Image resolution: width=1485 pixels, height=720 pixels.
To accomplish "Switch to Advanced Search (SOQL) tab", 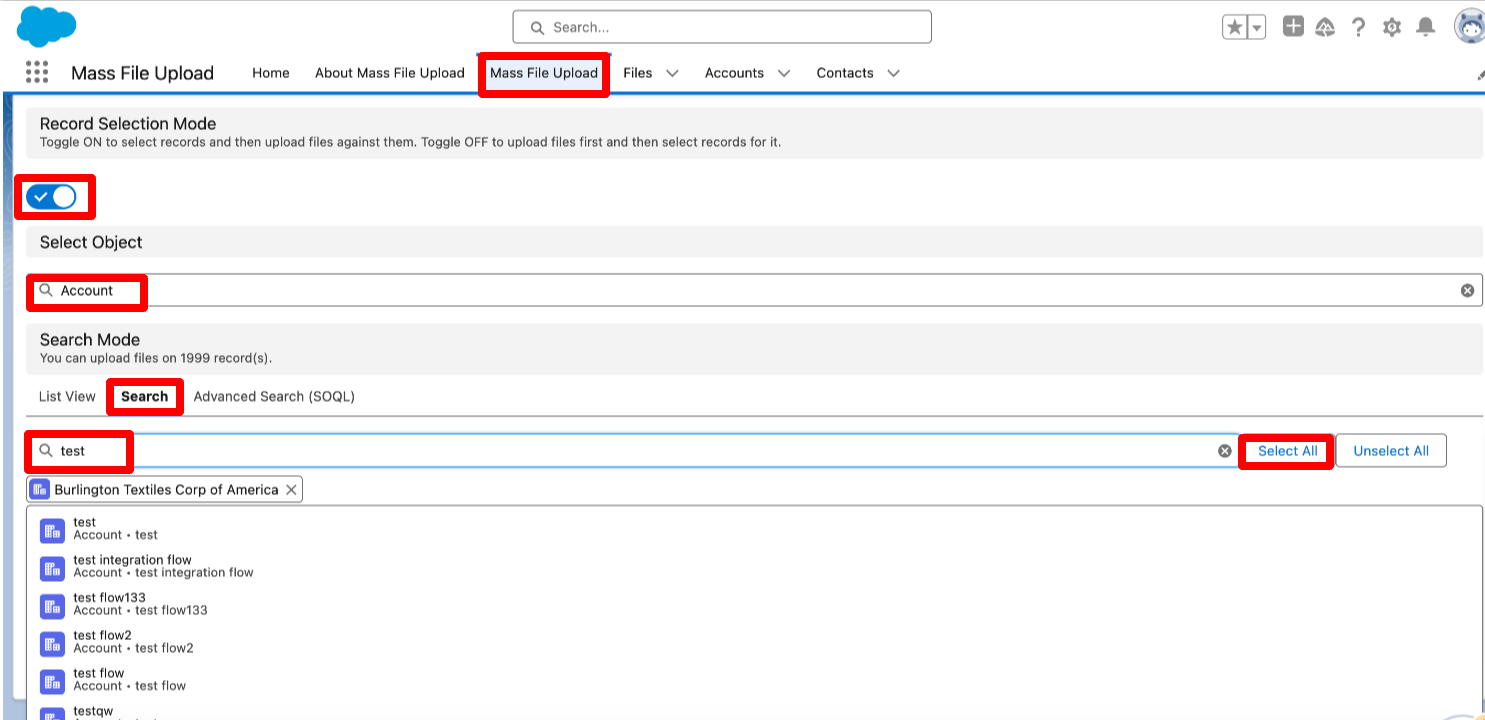I will pyautogui.click(x=274, y=397).
